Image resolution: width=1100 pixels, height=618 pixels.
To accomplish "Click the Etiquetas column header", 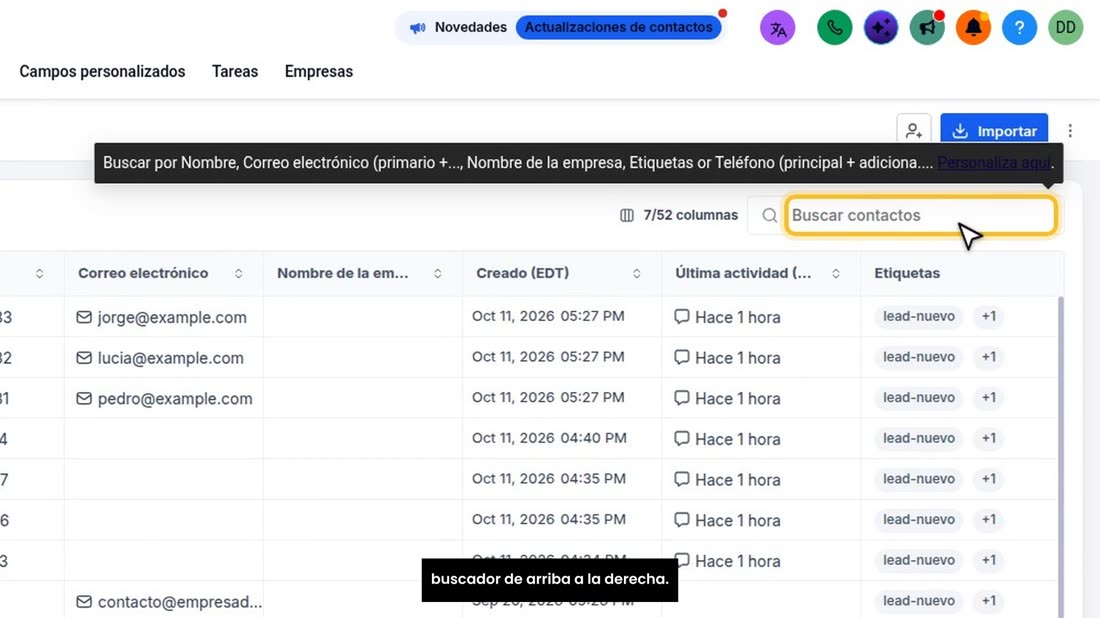I will tap(906, 274).
